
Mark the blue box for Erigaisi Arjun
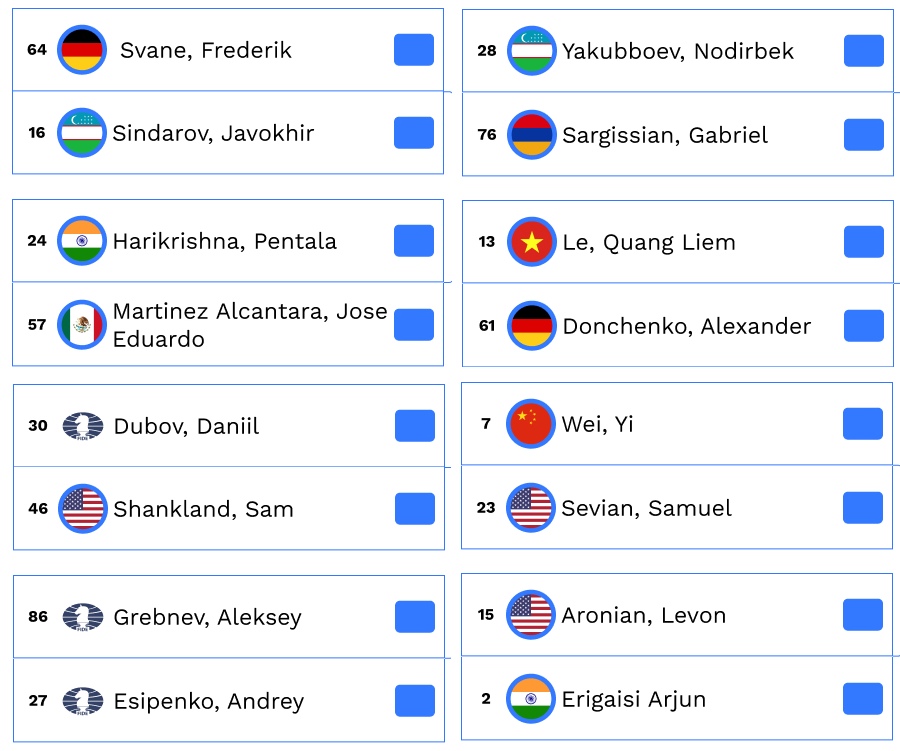863,699
